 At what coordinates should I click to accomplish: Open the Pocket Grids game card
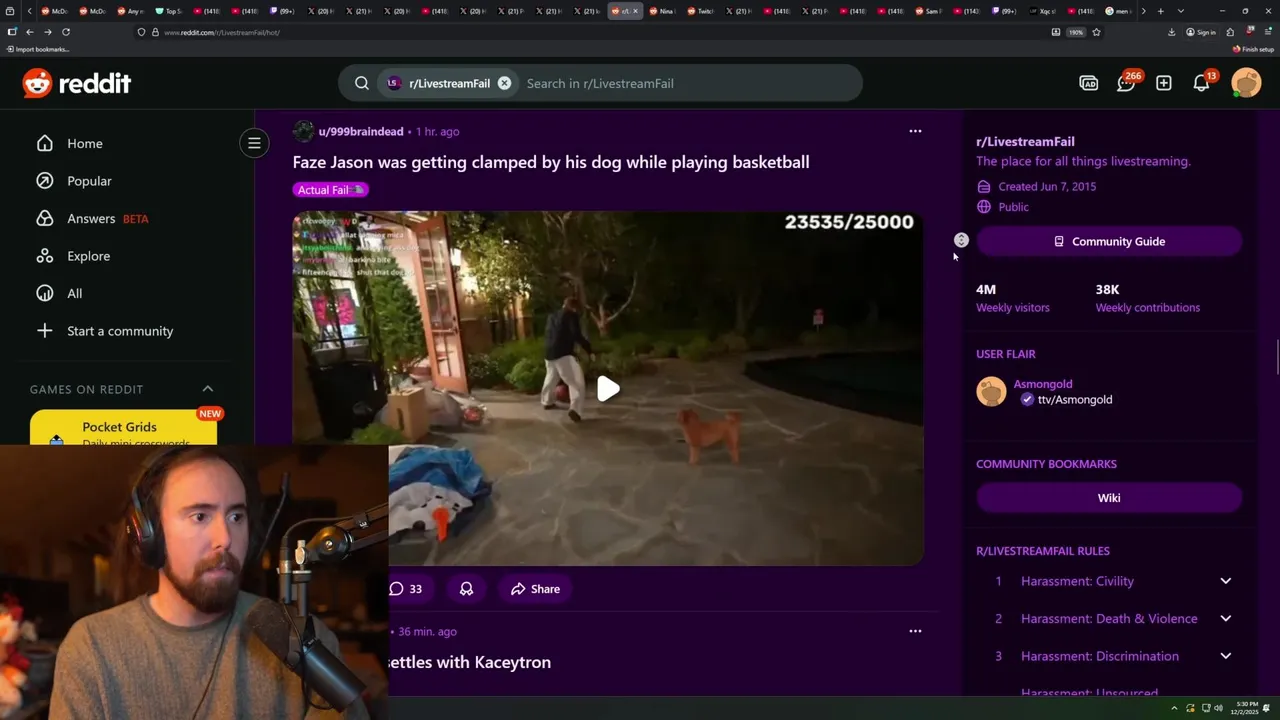point(123,428)
